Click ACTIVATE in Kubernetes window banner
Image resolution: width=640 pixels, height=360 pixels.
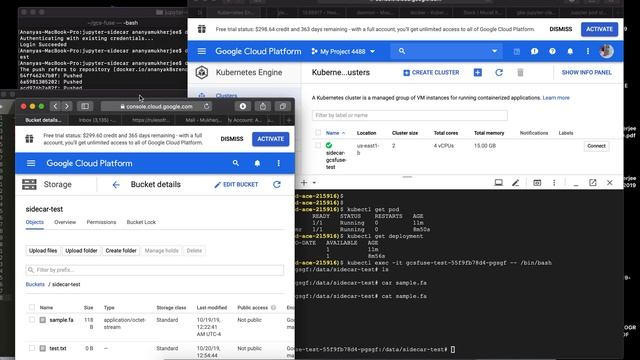(x=600, y=29)
